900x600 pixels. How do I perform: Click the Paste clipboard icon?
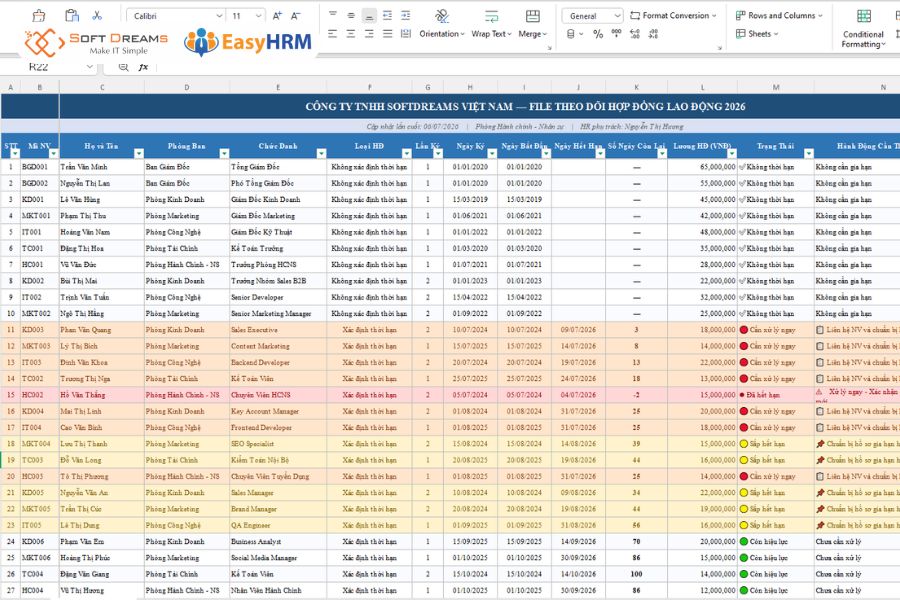(72, 16)
